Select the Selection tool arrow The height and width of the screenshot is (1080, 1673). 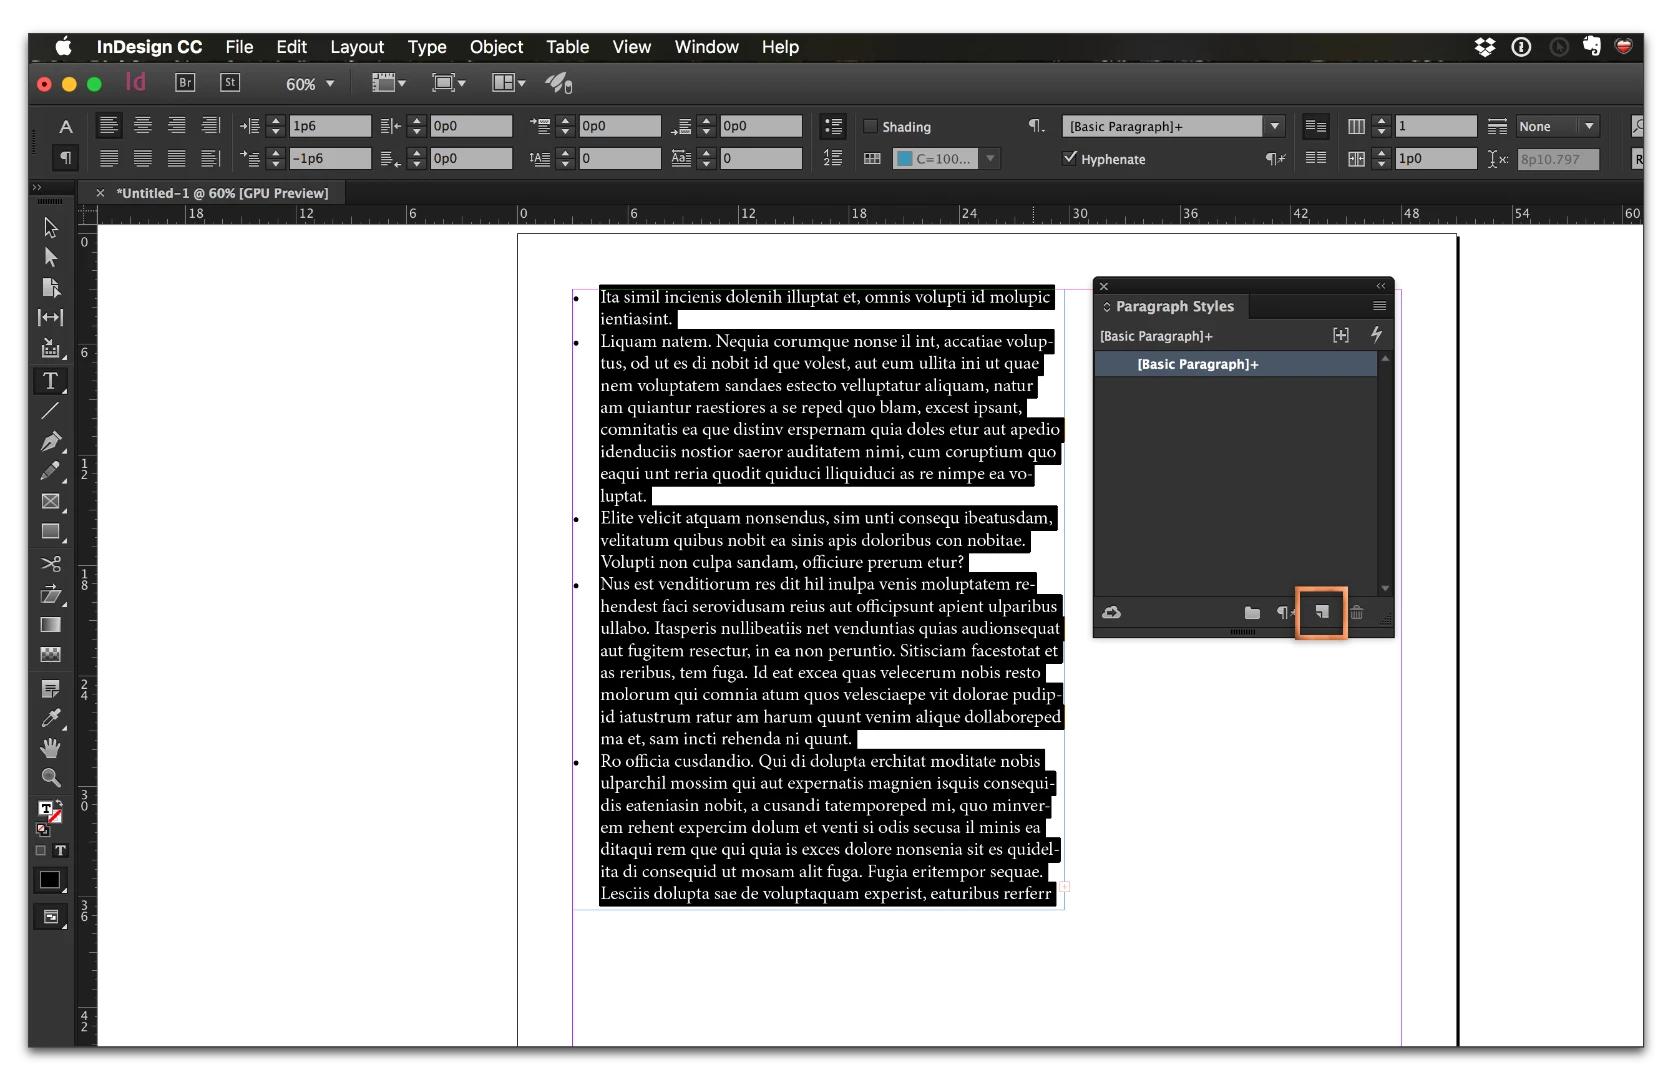pos(50,228)
